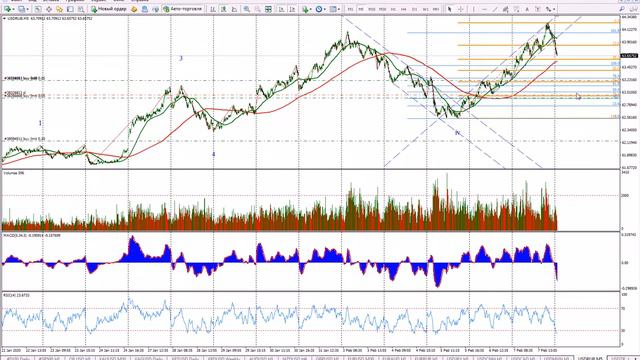Toggle chart shift from right border

pos(292,9)
